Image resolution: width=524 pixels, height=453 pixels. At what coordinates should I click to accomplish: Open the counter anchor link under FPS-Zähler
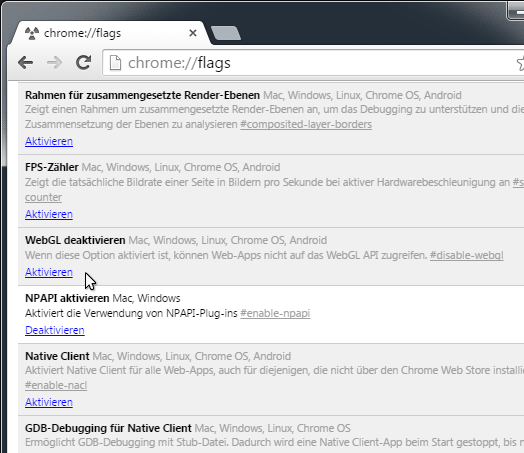pos(43,197)
